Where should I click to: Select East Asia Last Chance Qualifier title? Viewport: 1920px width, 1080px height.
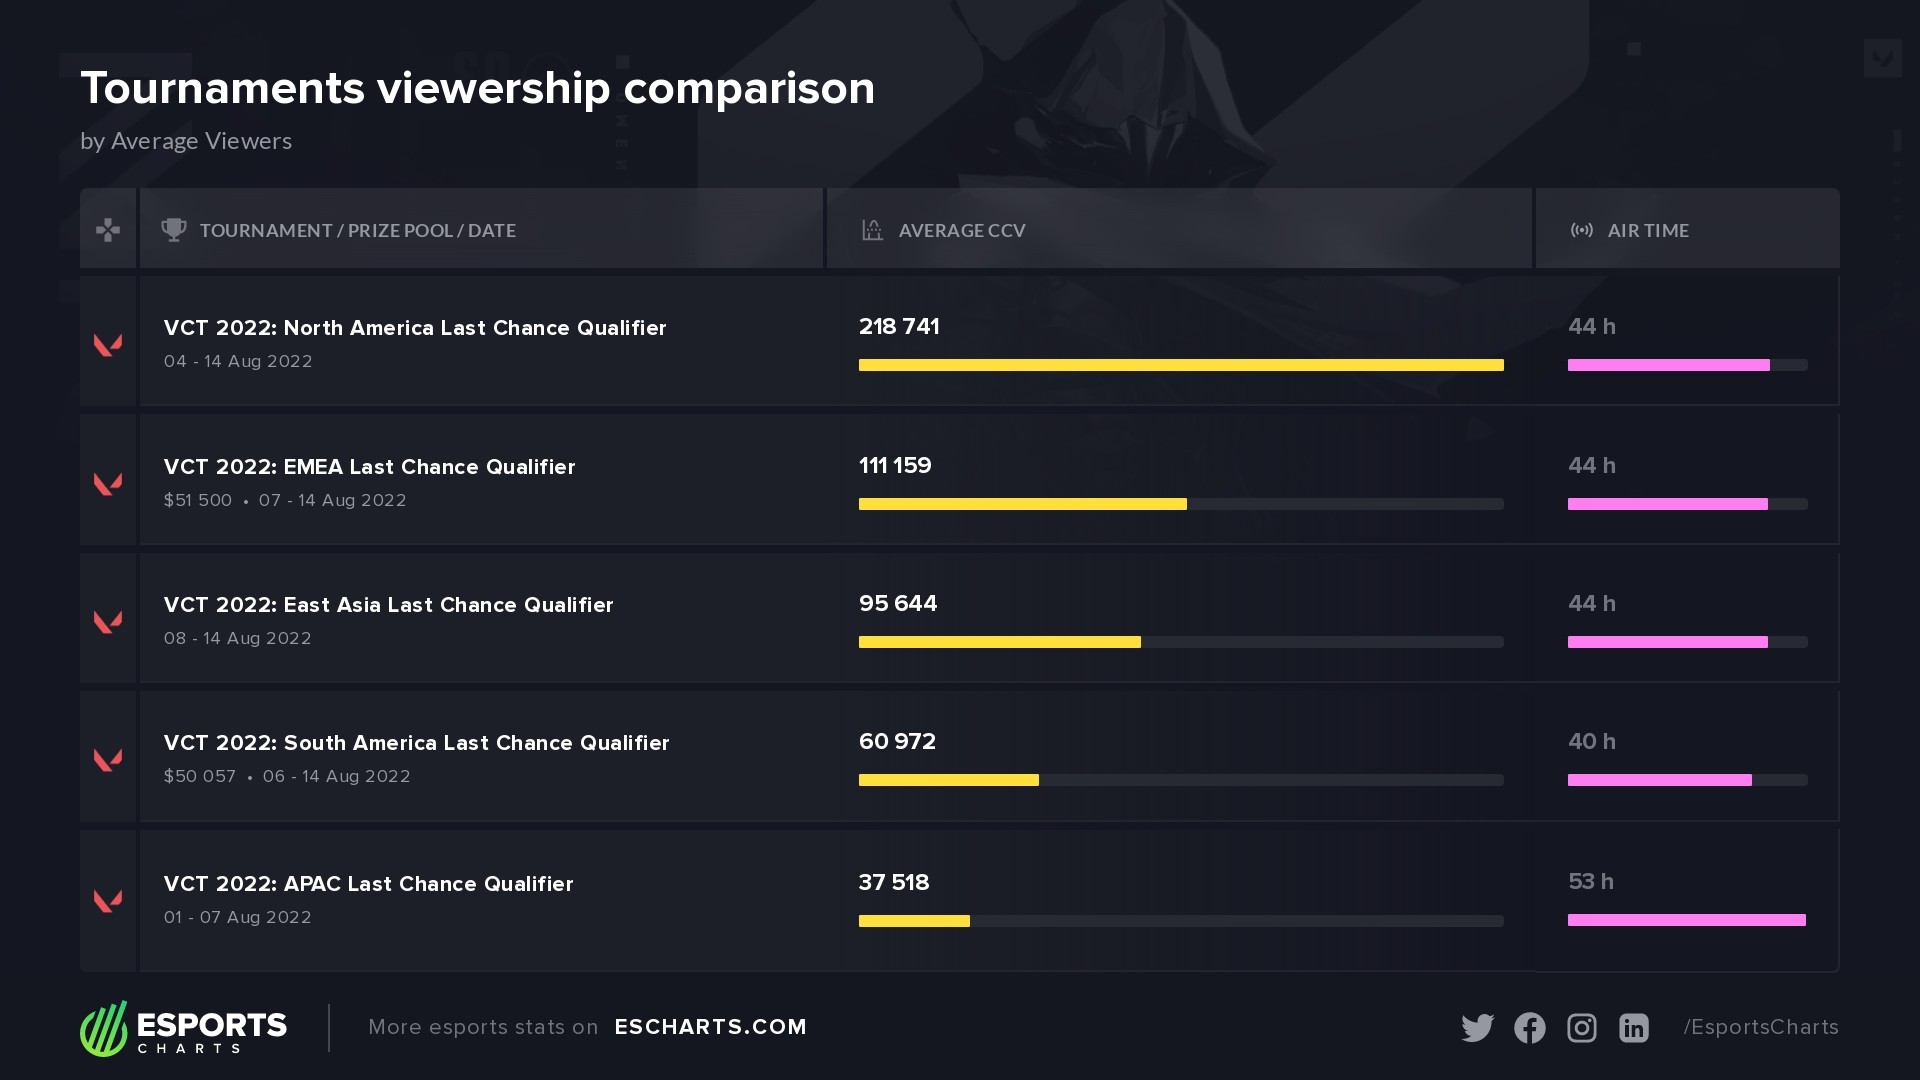pyautogui.click(x=388, y=605)
